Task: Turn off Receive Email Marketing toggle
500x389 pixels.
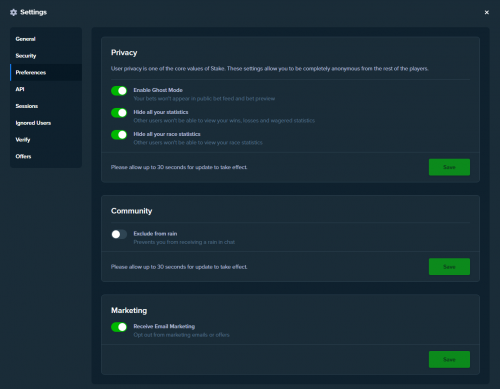Action: tap(119, 327)
